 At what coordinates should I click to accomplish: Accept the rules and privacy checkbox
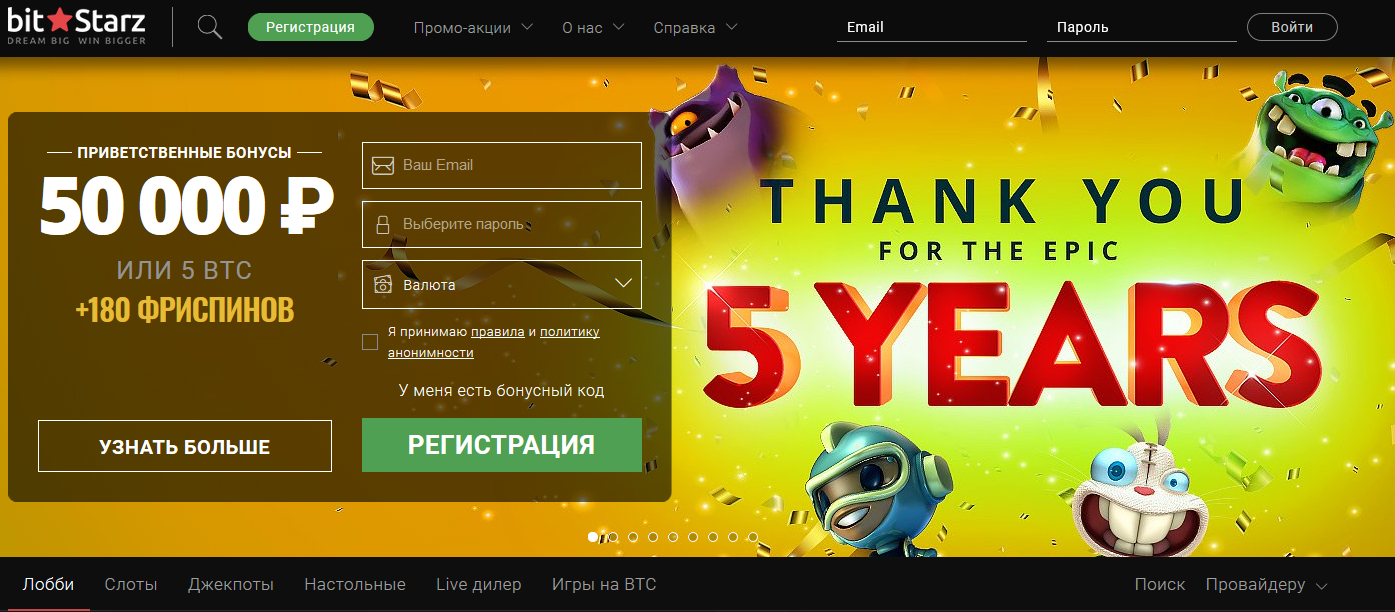coord(370,342)
